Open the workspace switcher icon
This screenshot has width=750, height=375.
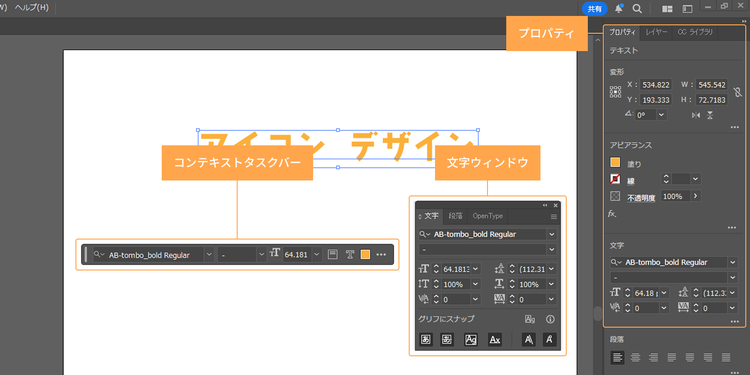(687, 9)
